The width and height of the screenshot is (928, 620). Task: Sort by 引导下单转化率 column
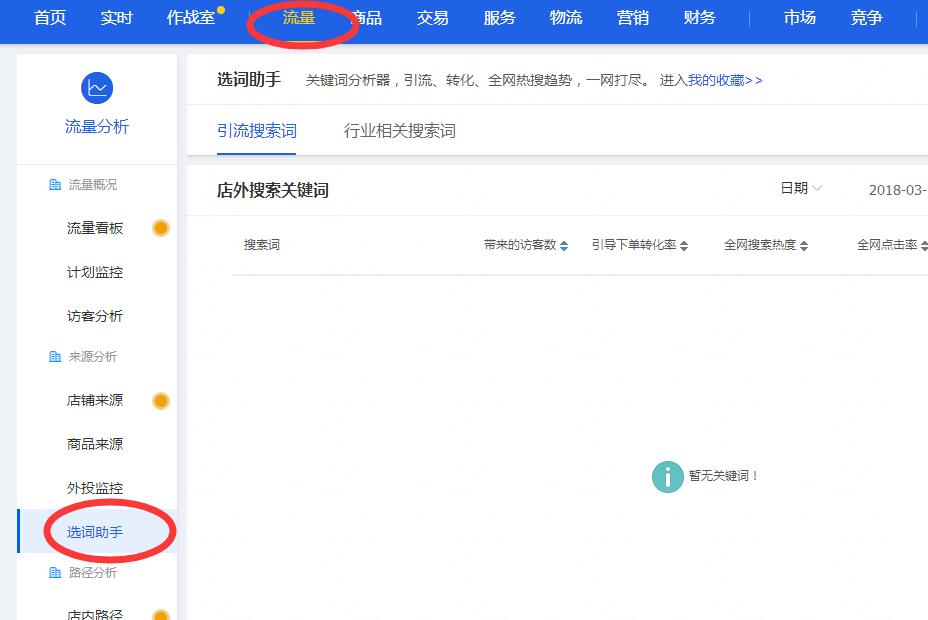pyautogui.click(x=684, y=246)
